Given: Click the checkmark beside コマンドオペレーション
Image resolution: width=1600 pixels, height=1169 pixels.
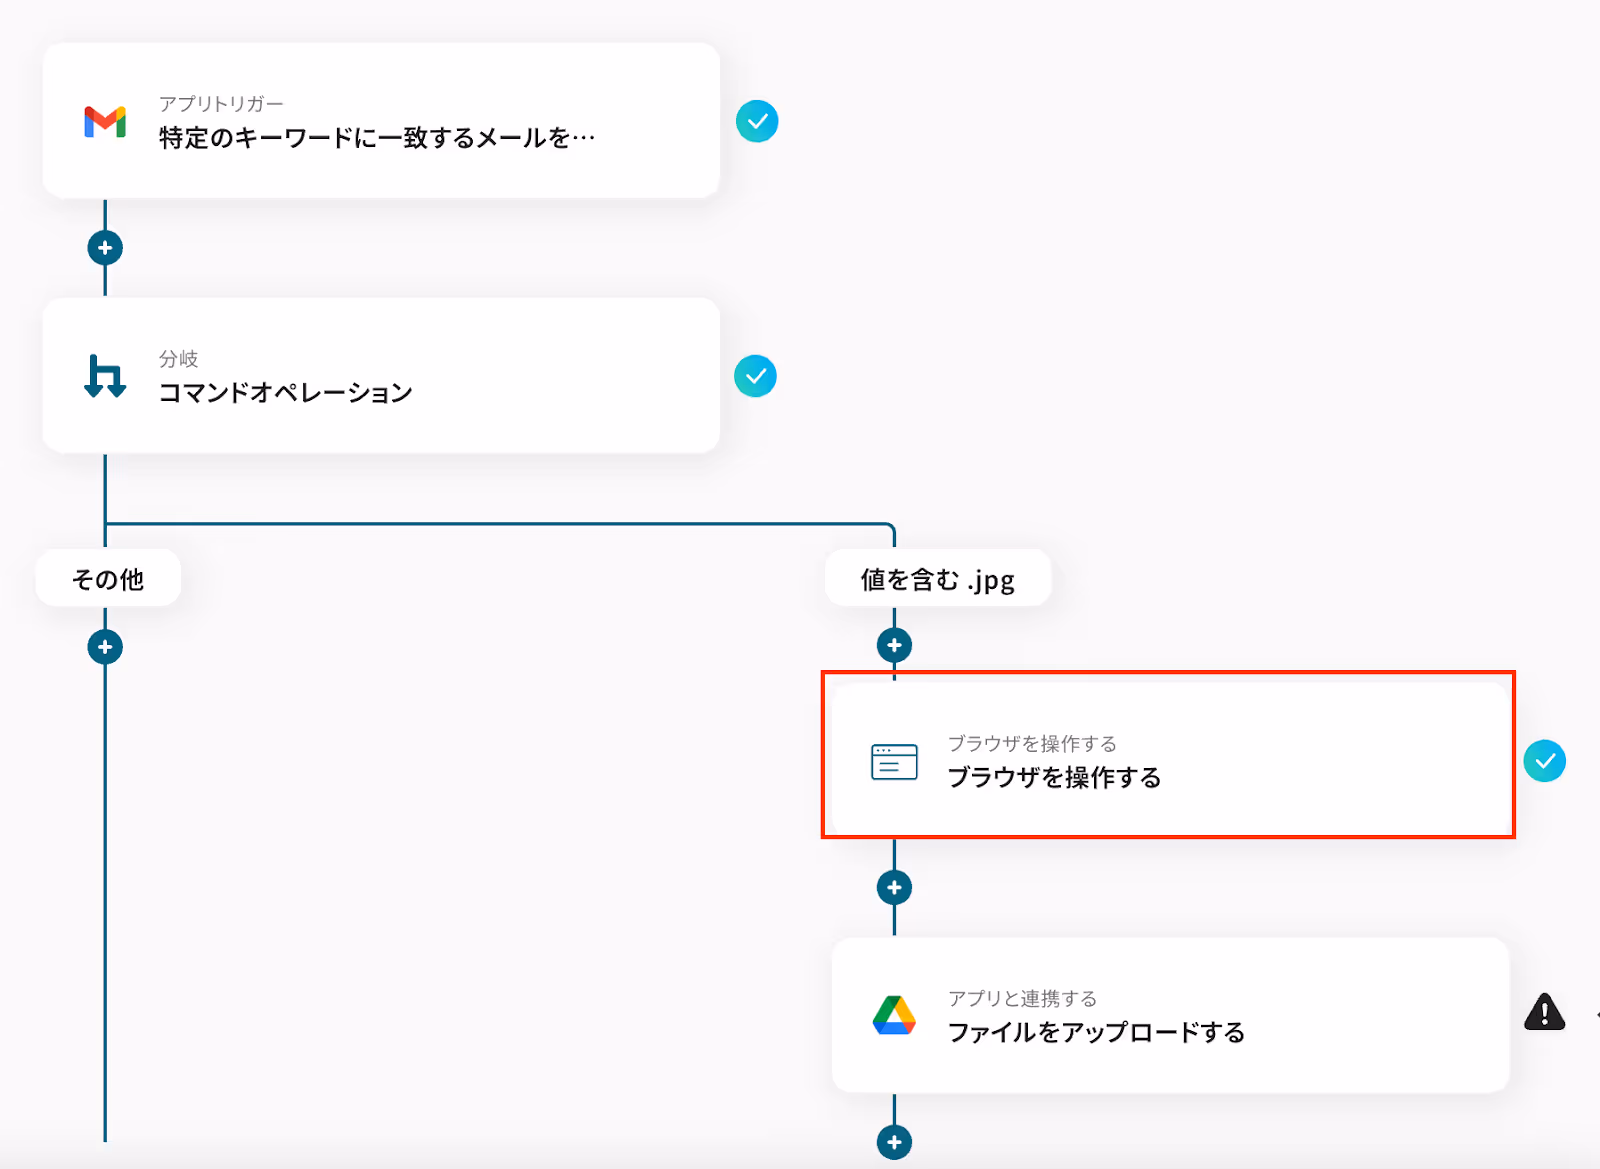Looking at the screenshot, I should tap(755, 376).
